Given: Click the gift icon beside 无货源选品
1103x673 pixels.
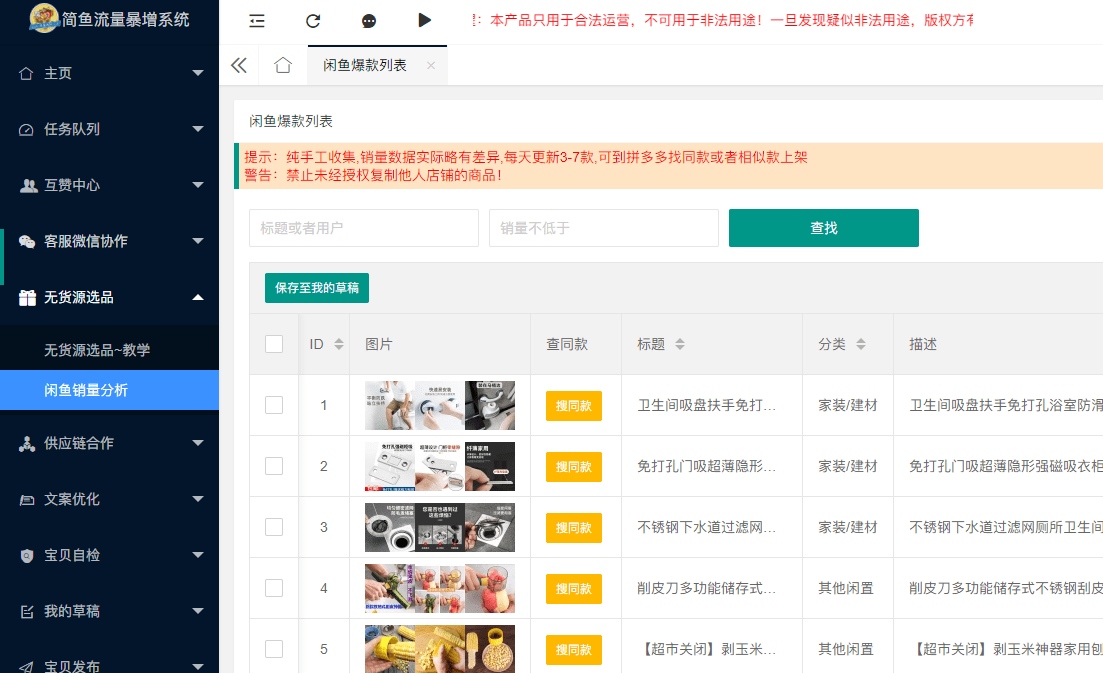Looking at the screenshot, I should 27,297.
